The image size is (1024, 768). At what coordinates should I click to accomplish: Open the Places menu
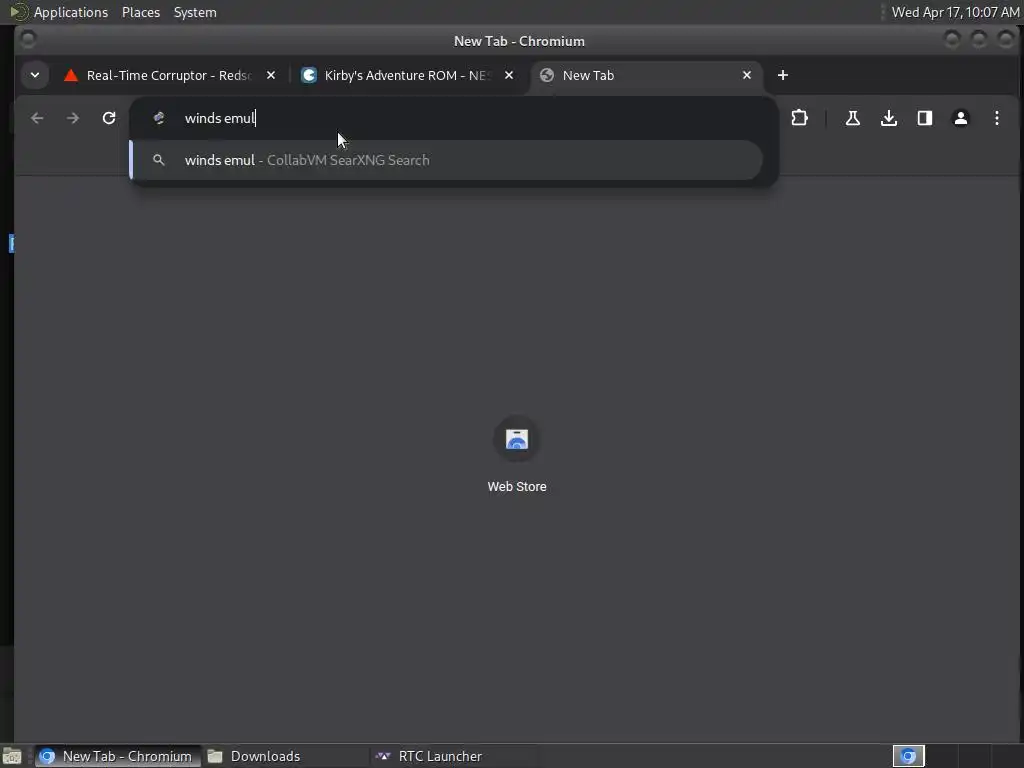[x=141, y=12]
